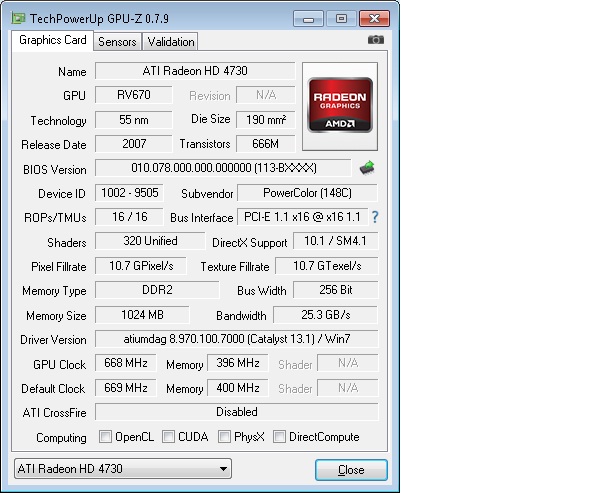Click the Bandwidth value 25.3 GB/s

coord(325,315)
